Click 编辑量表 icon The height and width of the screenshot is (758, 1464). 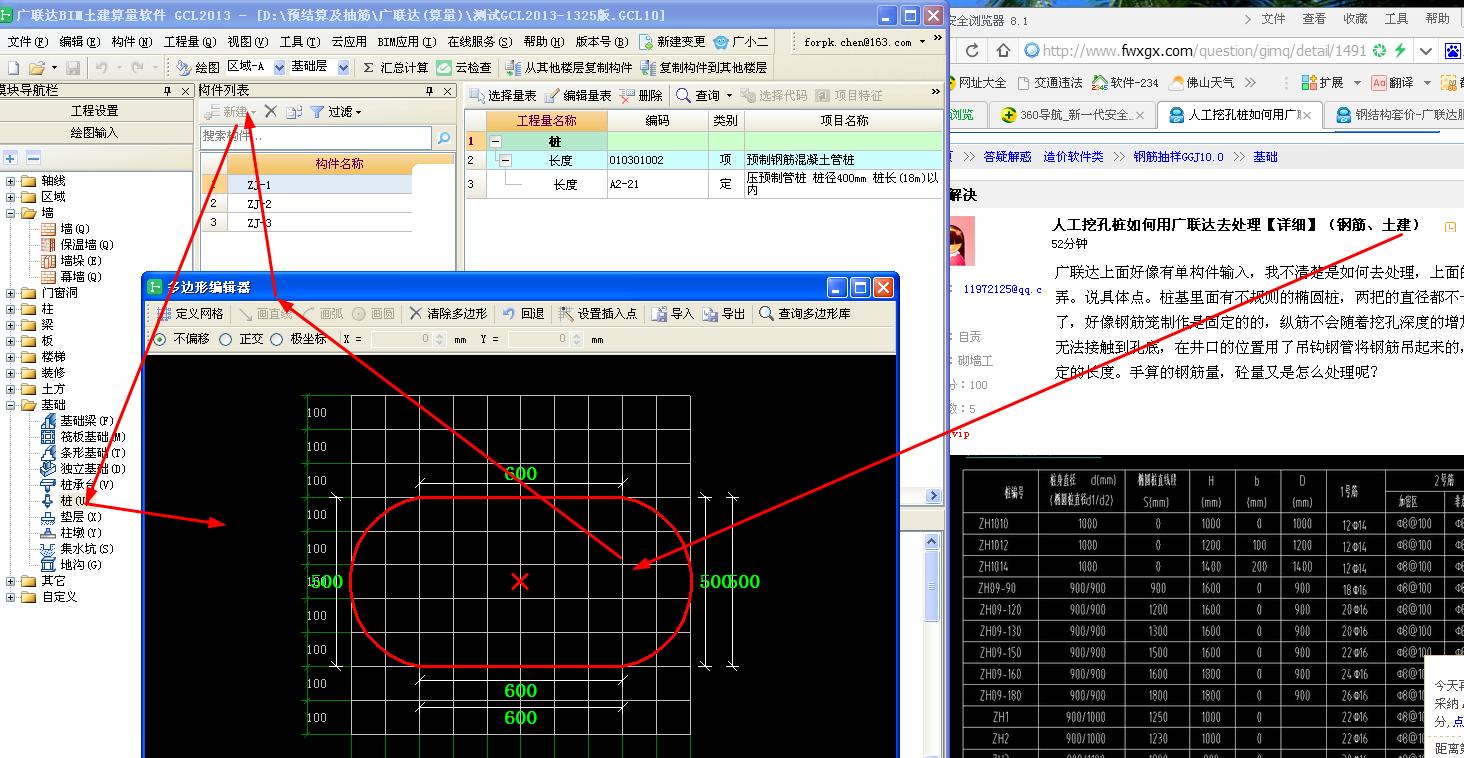coord(552,95)
